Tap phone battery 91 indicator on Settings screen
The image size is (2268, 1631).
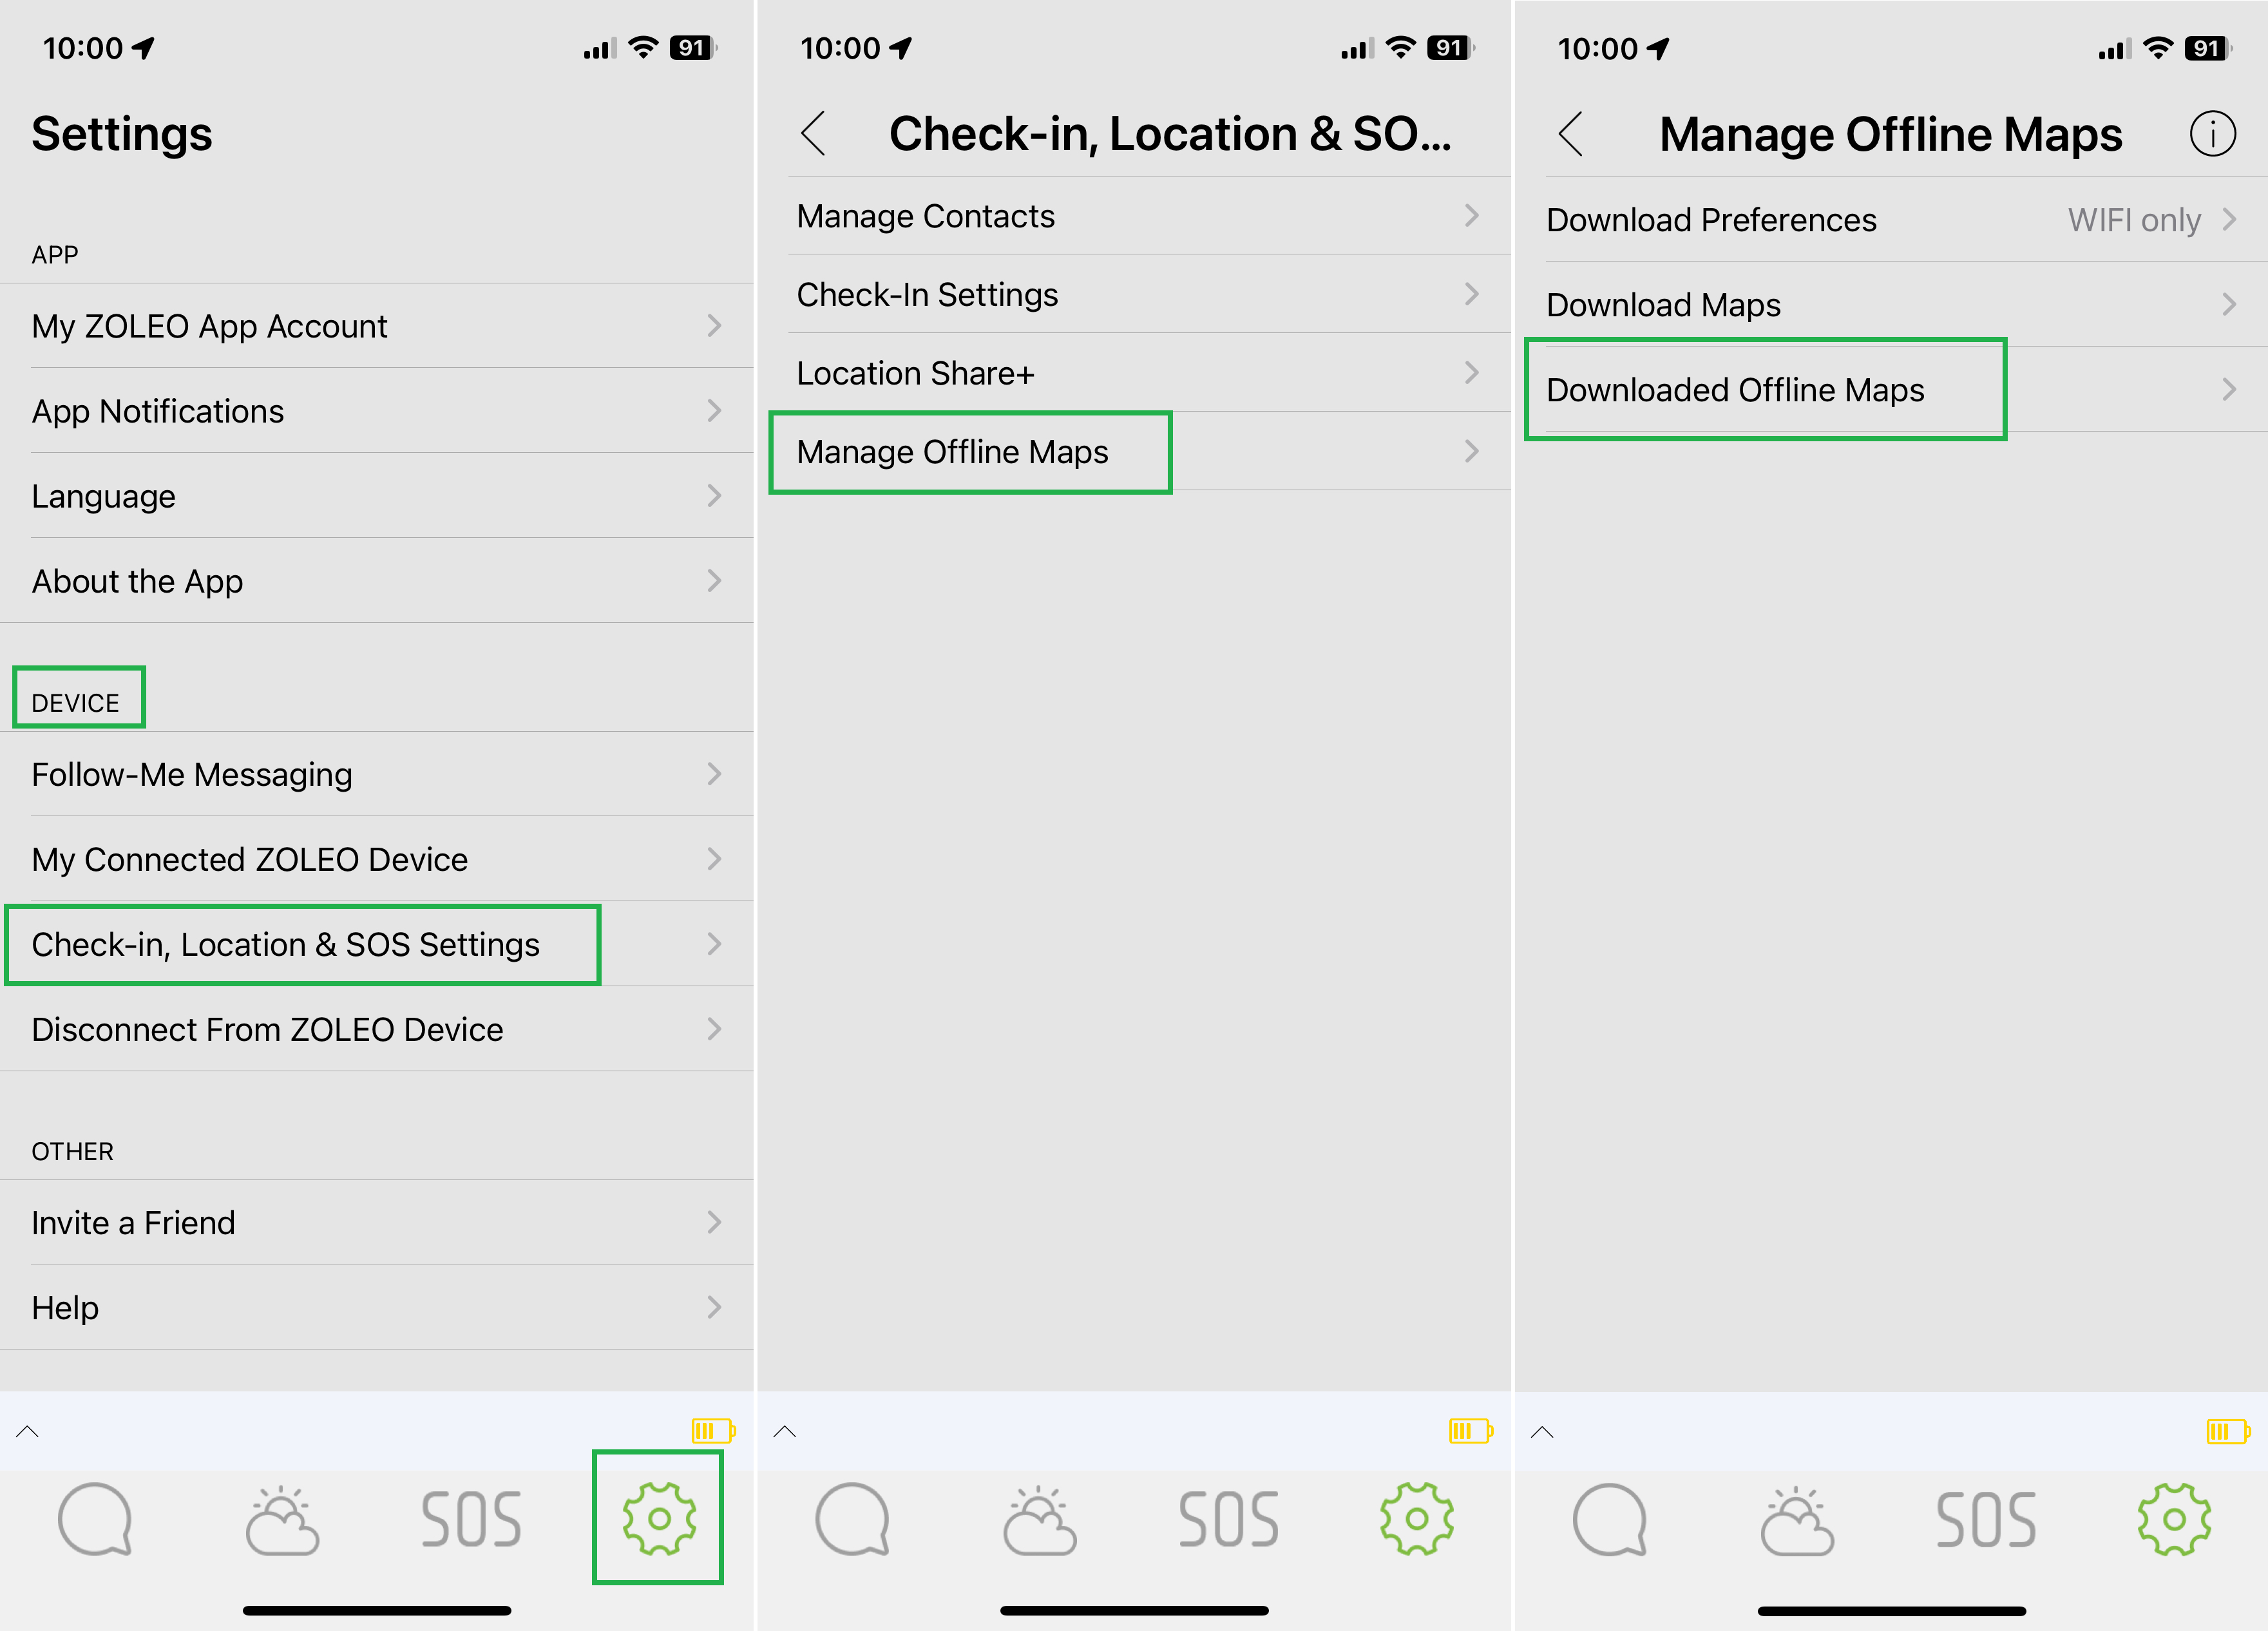click(693, 47)
